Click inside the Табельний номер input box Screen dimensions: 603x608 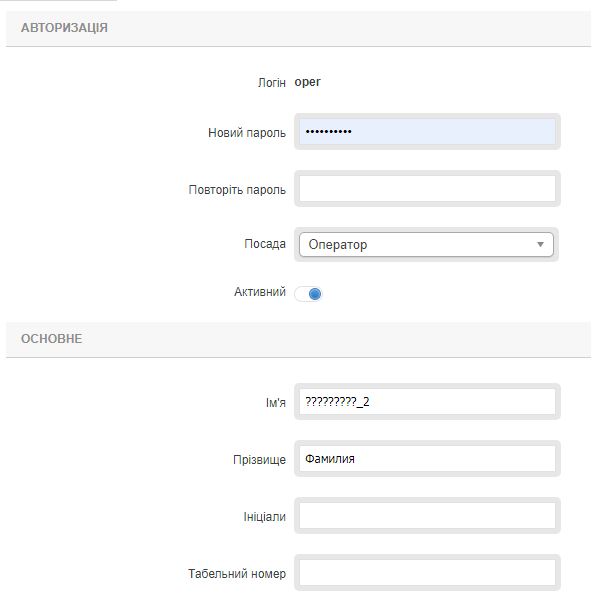[x=426, y=573]
